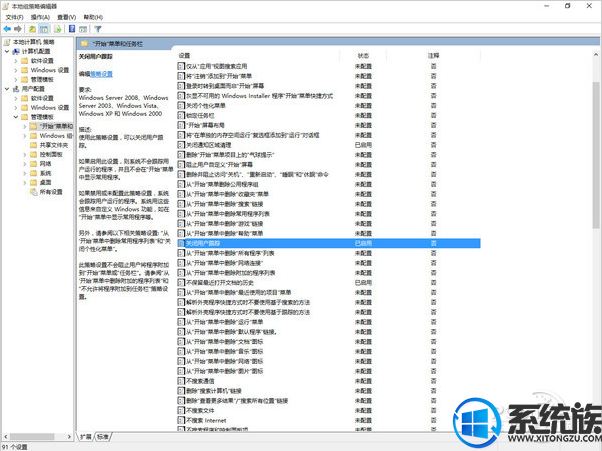Expand the 网络 tree folder

(25, 164)
